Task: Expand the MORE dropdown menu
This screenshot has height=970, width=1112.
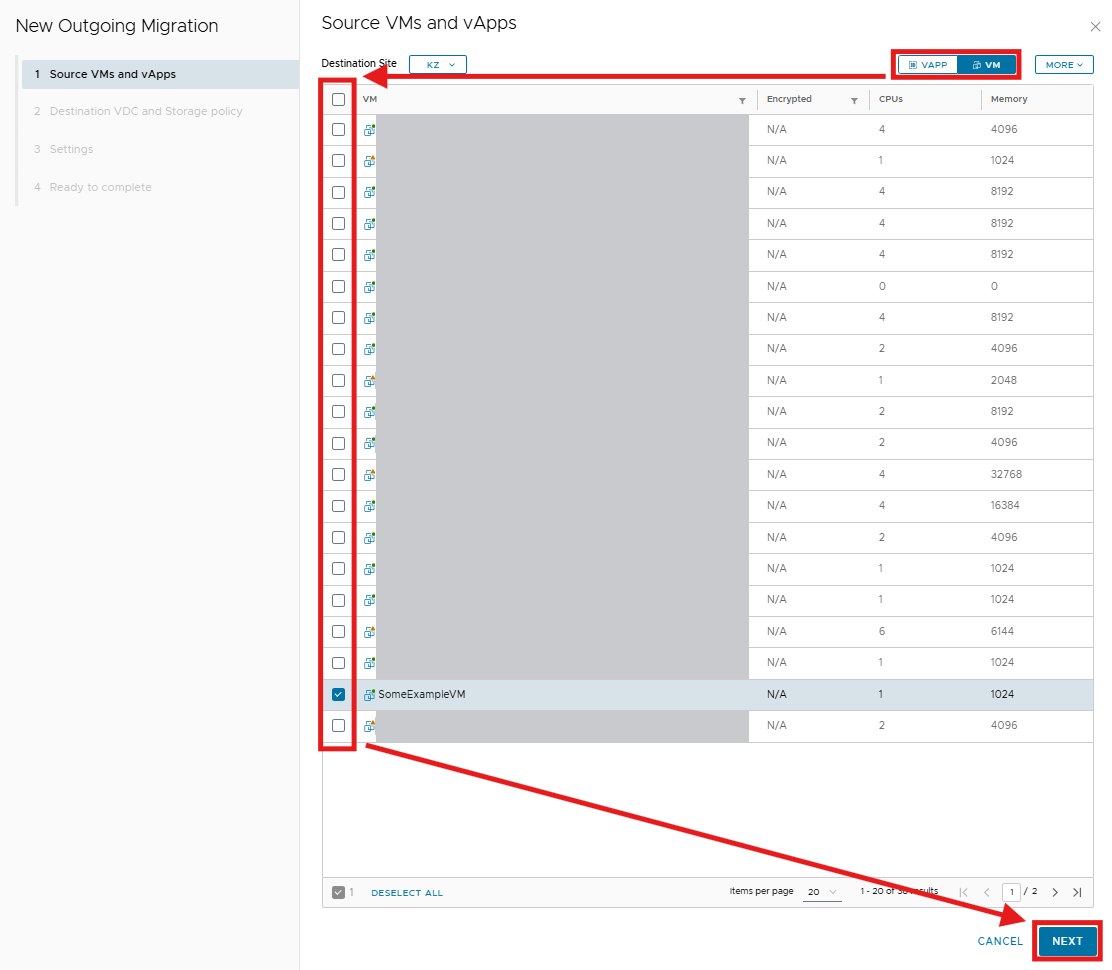Action: 1064,65
